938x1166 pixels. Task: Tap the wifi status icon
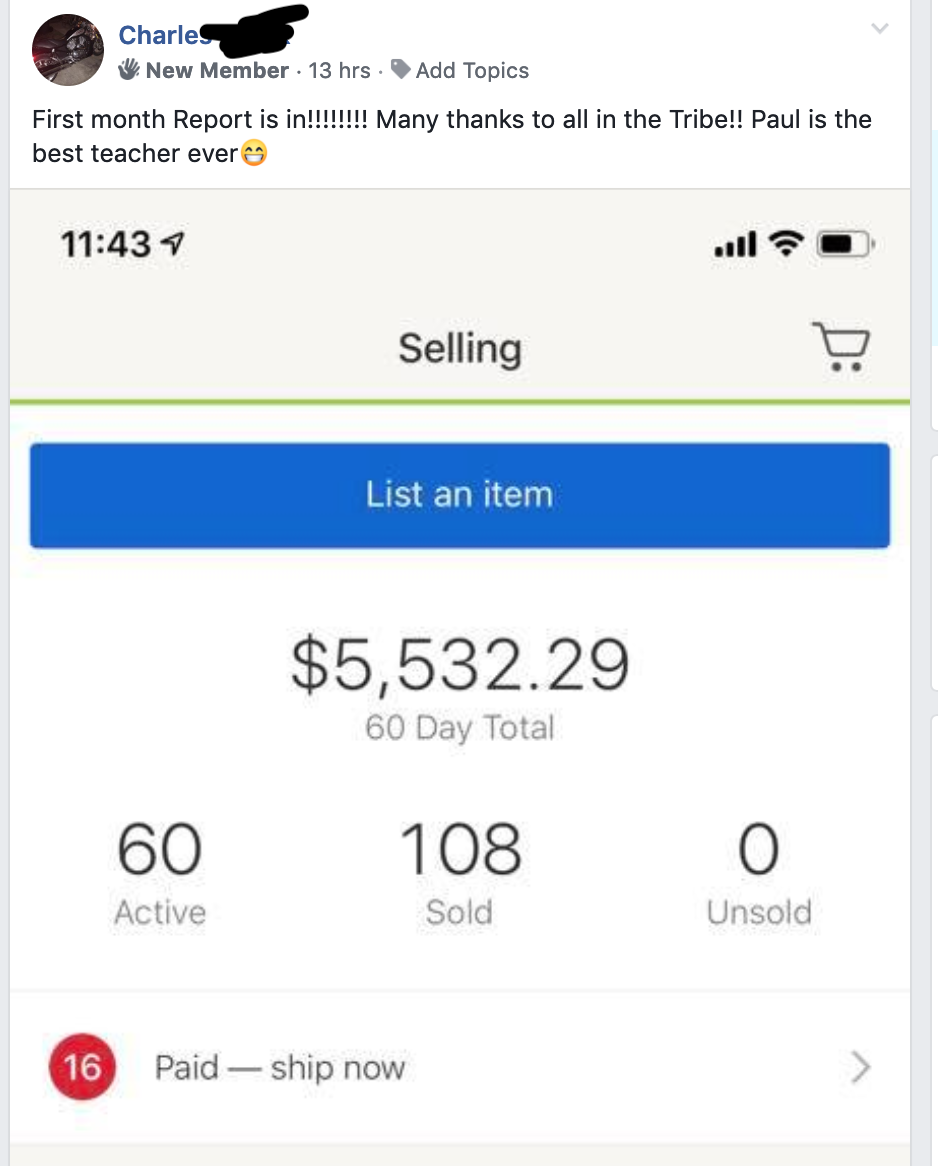click(x=786, y=243)
